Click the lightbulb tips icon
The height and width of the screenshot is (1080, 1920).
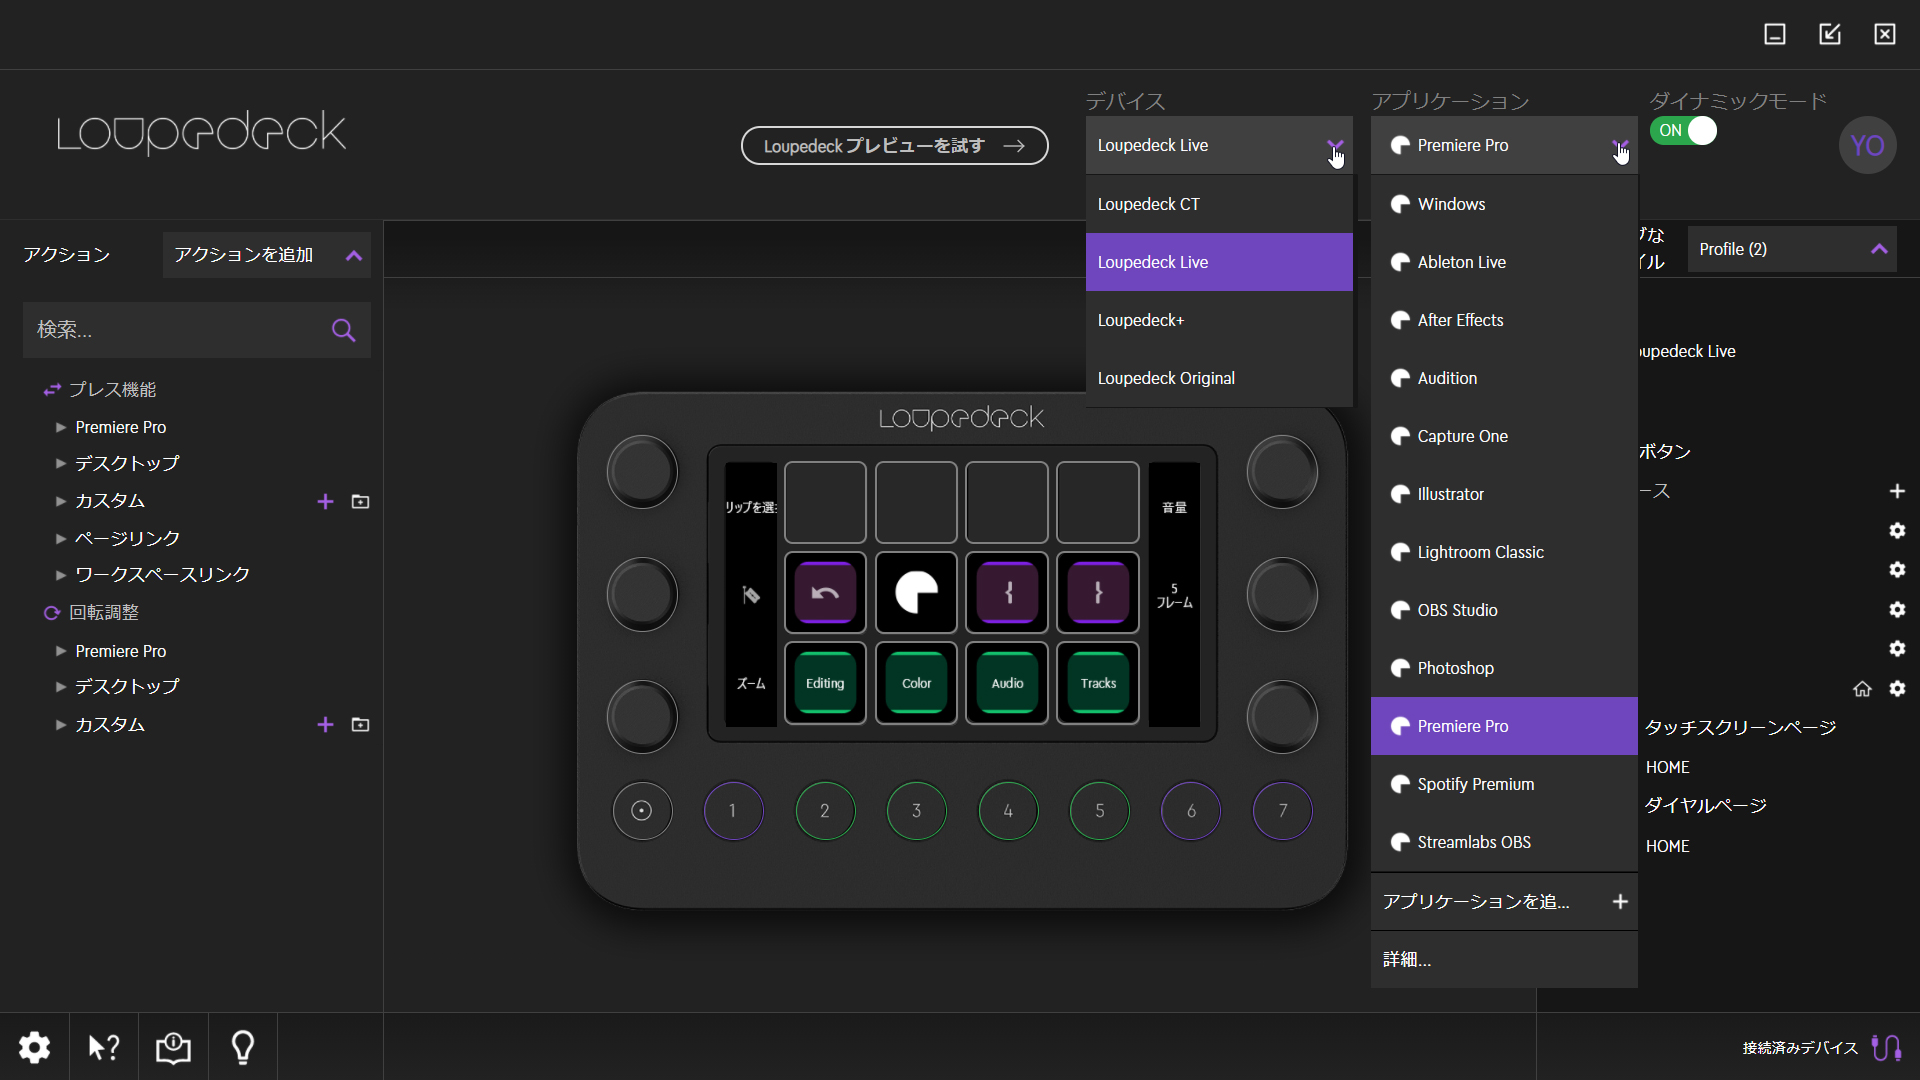[243, 1047]
